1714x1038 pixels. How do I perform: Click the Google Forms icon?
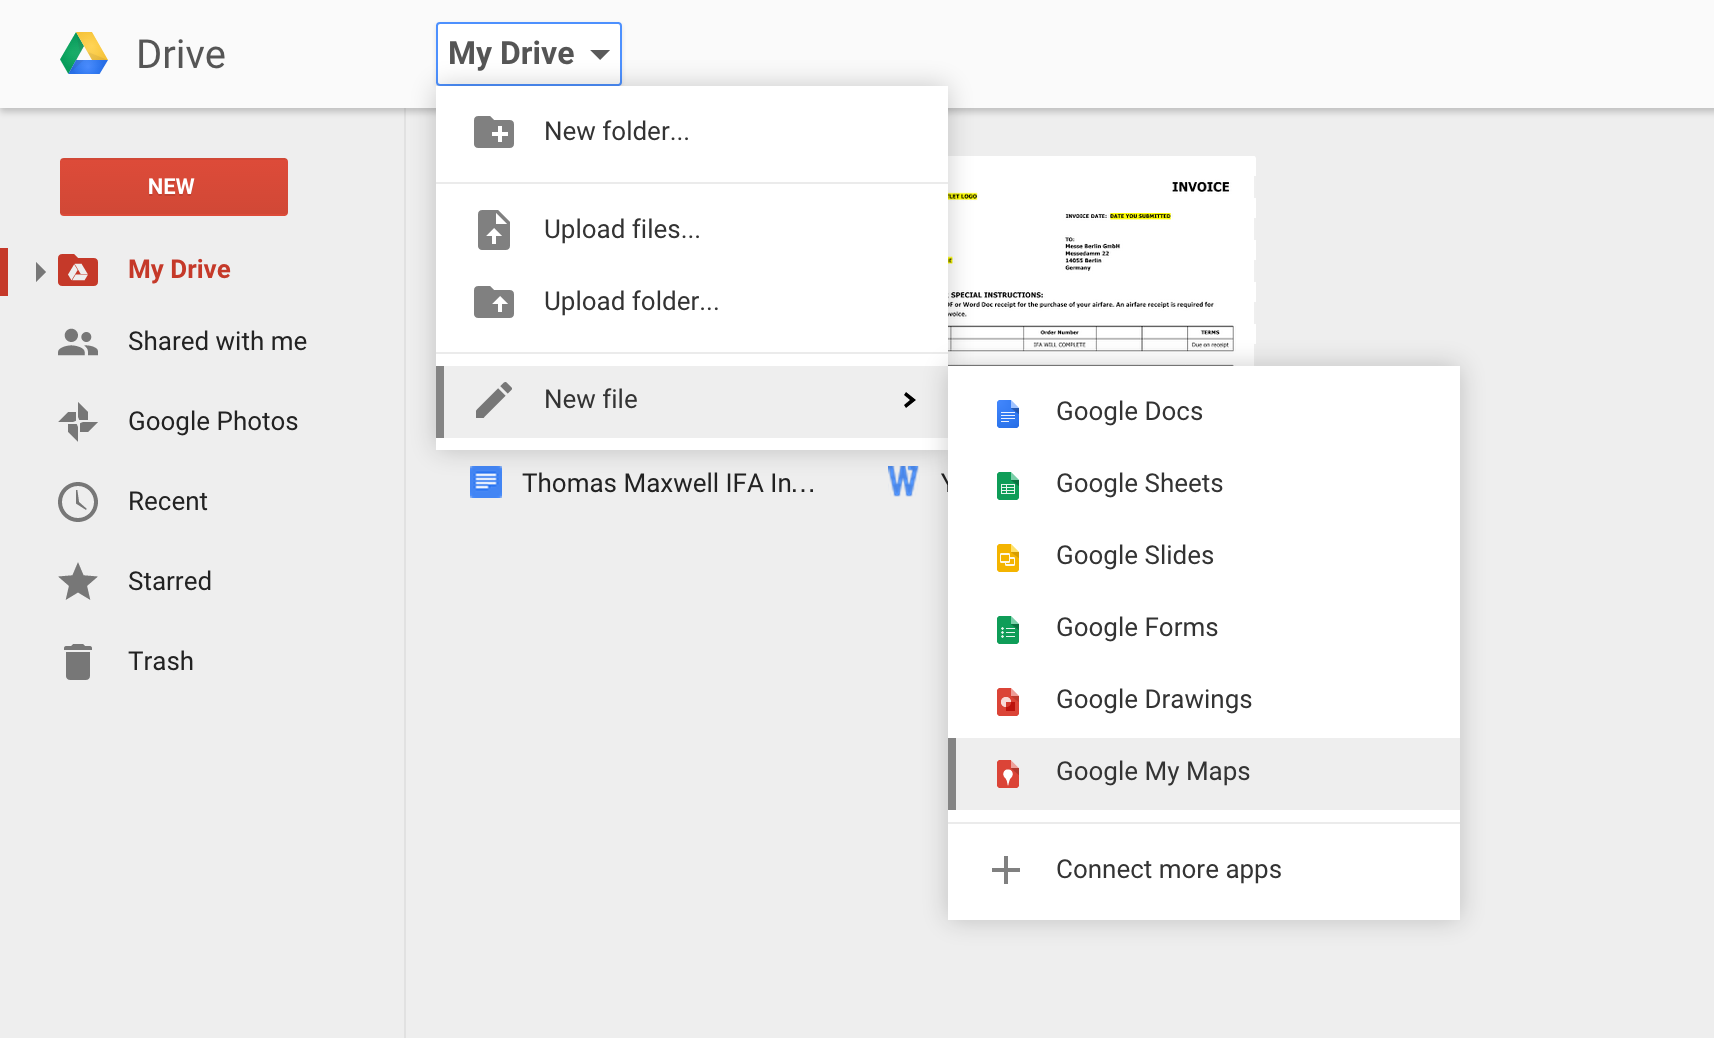(x=1007, y=629)
